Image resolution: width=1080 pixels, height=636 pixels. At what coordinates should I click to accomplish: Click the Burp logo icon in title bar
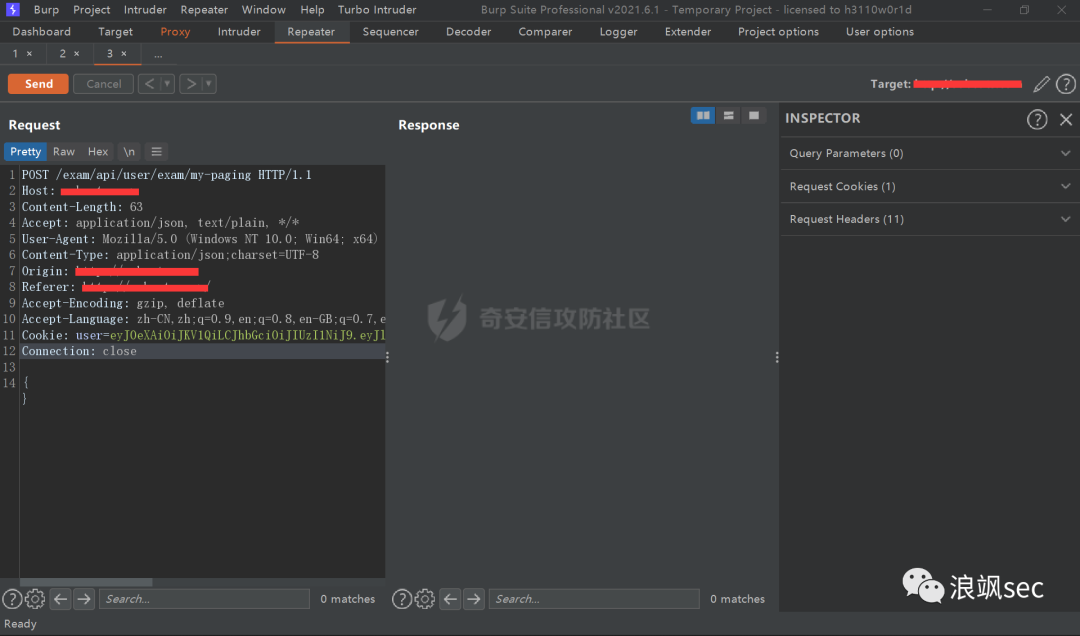[12, 10]
